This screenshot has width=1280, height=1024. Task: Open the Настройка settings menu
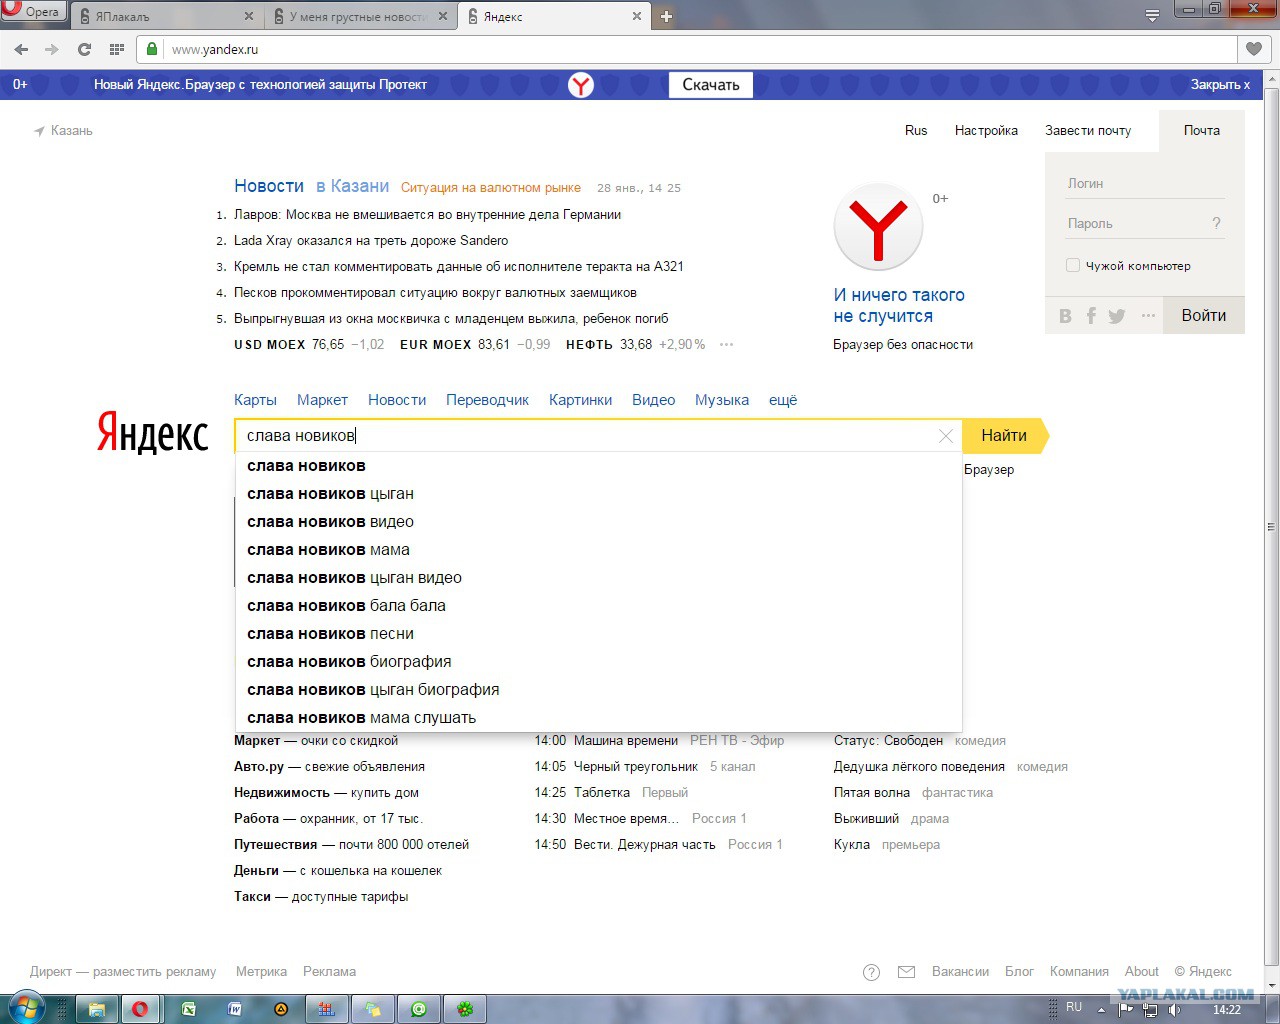tap(986, 131)
